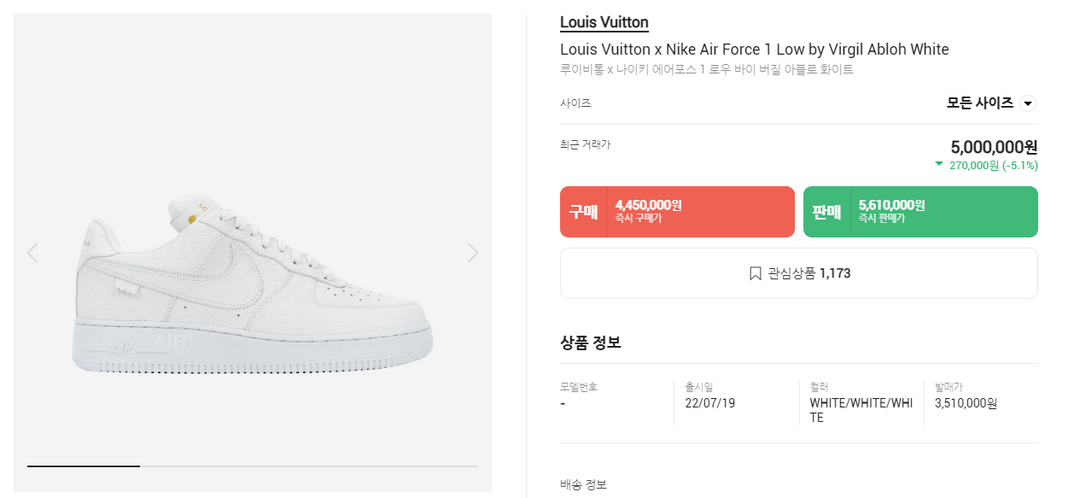Click the white Air Force 1 sneaker image
The width and height of the screenshot is (1080, 498).
[252, 285]
